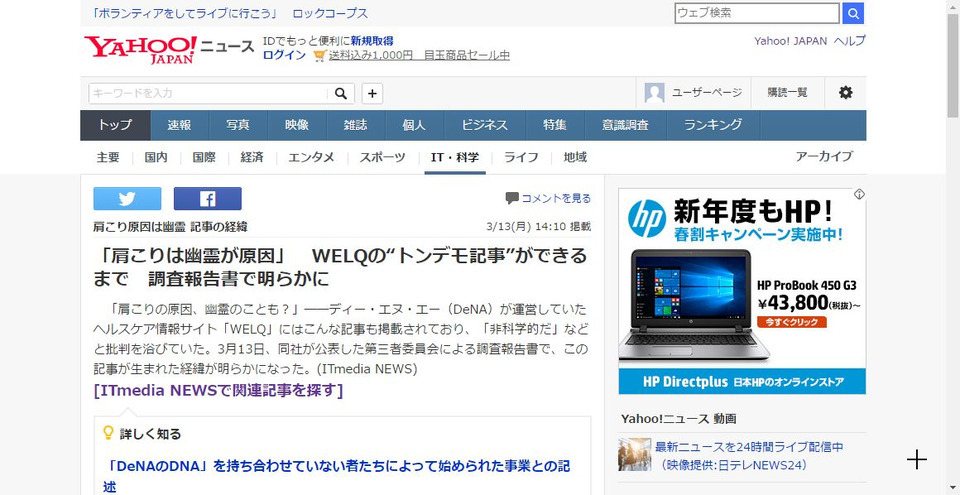Open the エンタメ category
The width and height of the screenshot is (960, 495).
pyautogui.click(x=312, y=157)
